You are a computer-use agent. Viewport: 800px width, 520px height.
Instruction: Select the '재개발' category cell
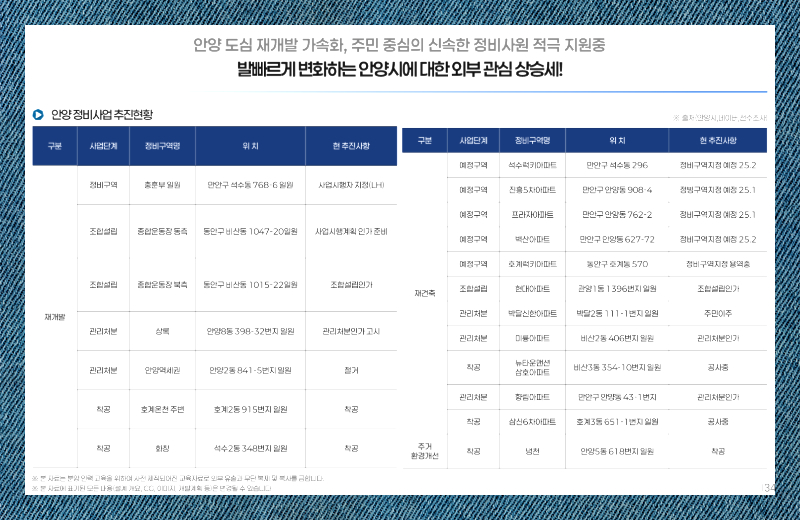(55, 317)
